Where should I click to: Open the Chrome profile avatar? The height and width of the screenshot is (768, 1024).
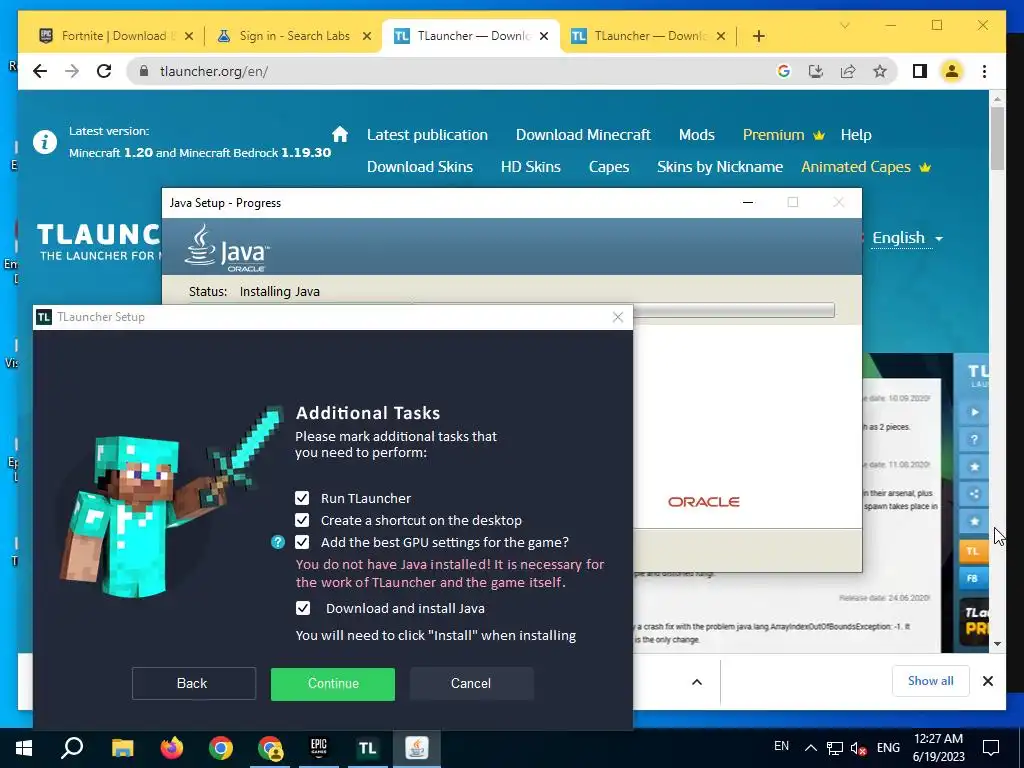pos(952,71)
